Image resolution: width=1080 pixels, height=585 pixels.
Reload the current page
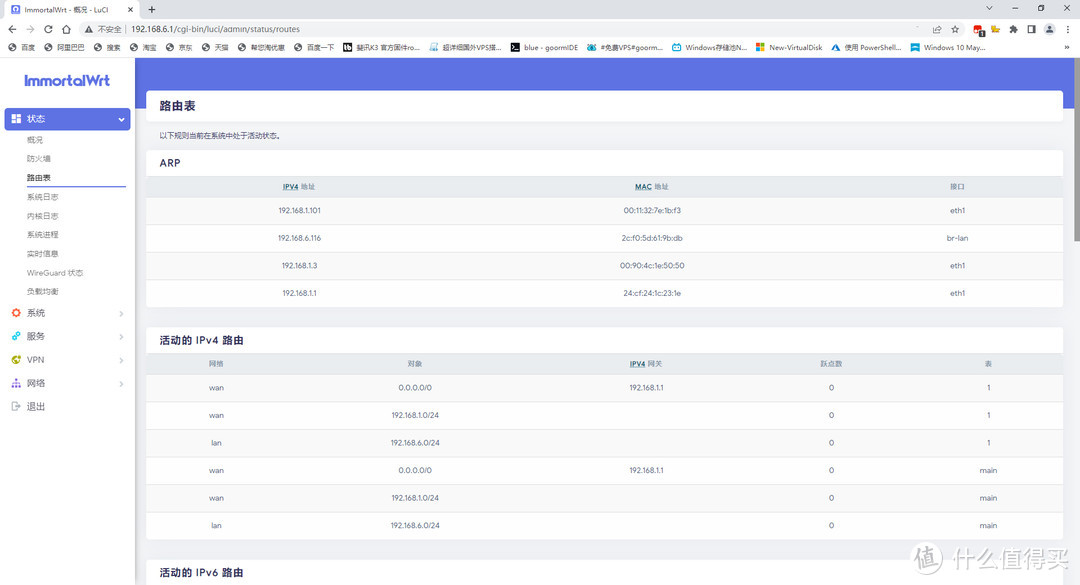[x=48, y=29]
